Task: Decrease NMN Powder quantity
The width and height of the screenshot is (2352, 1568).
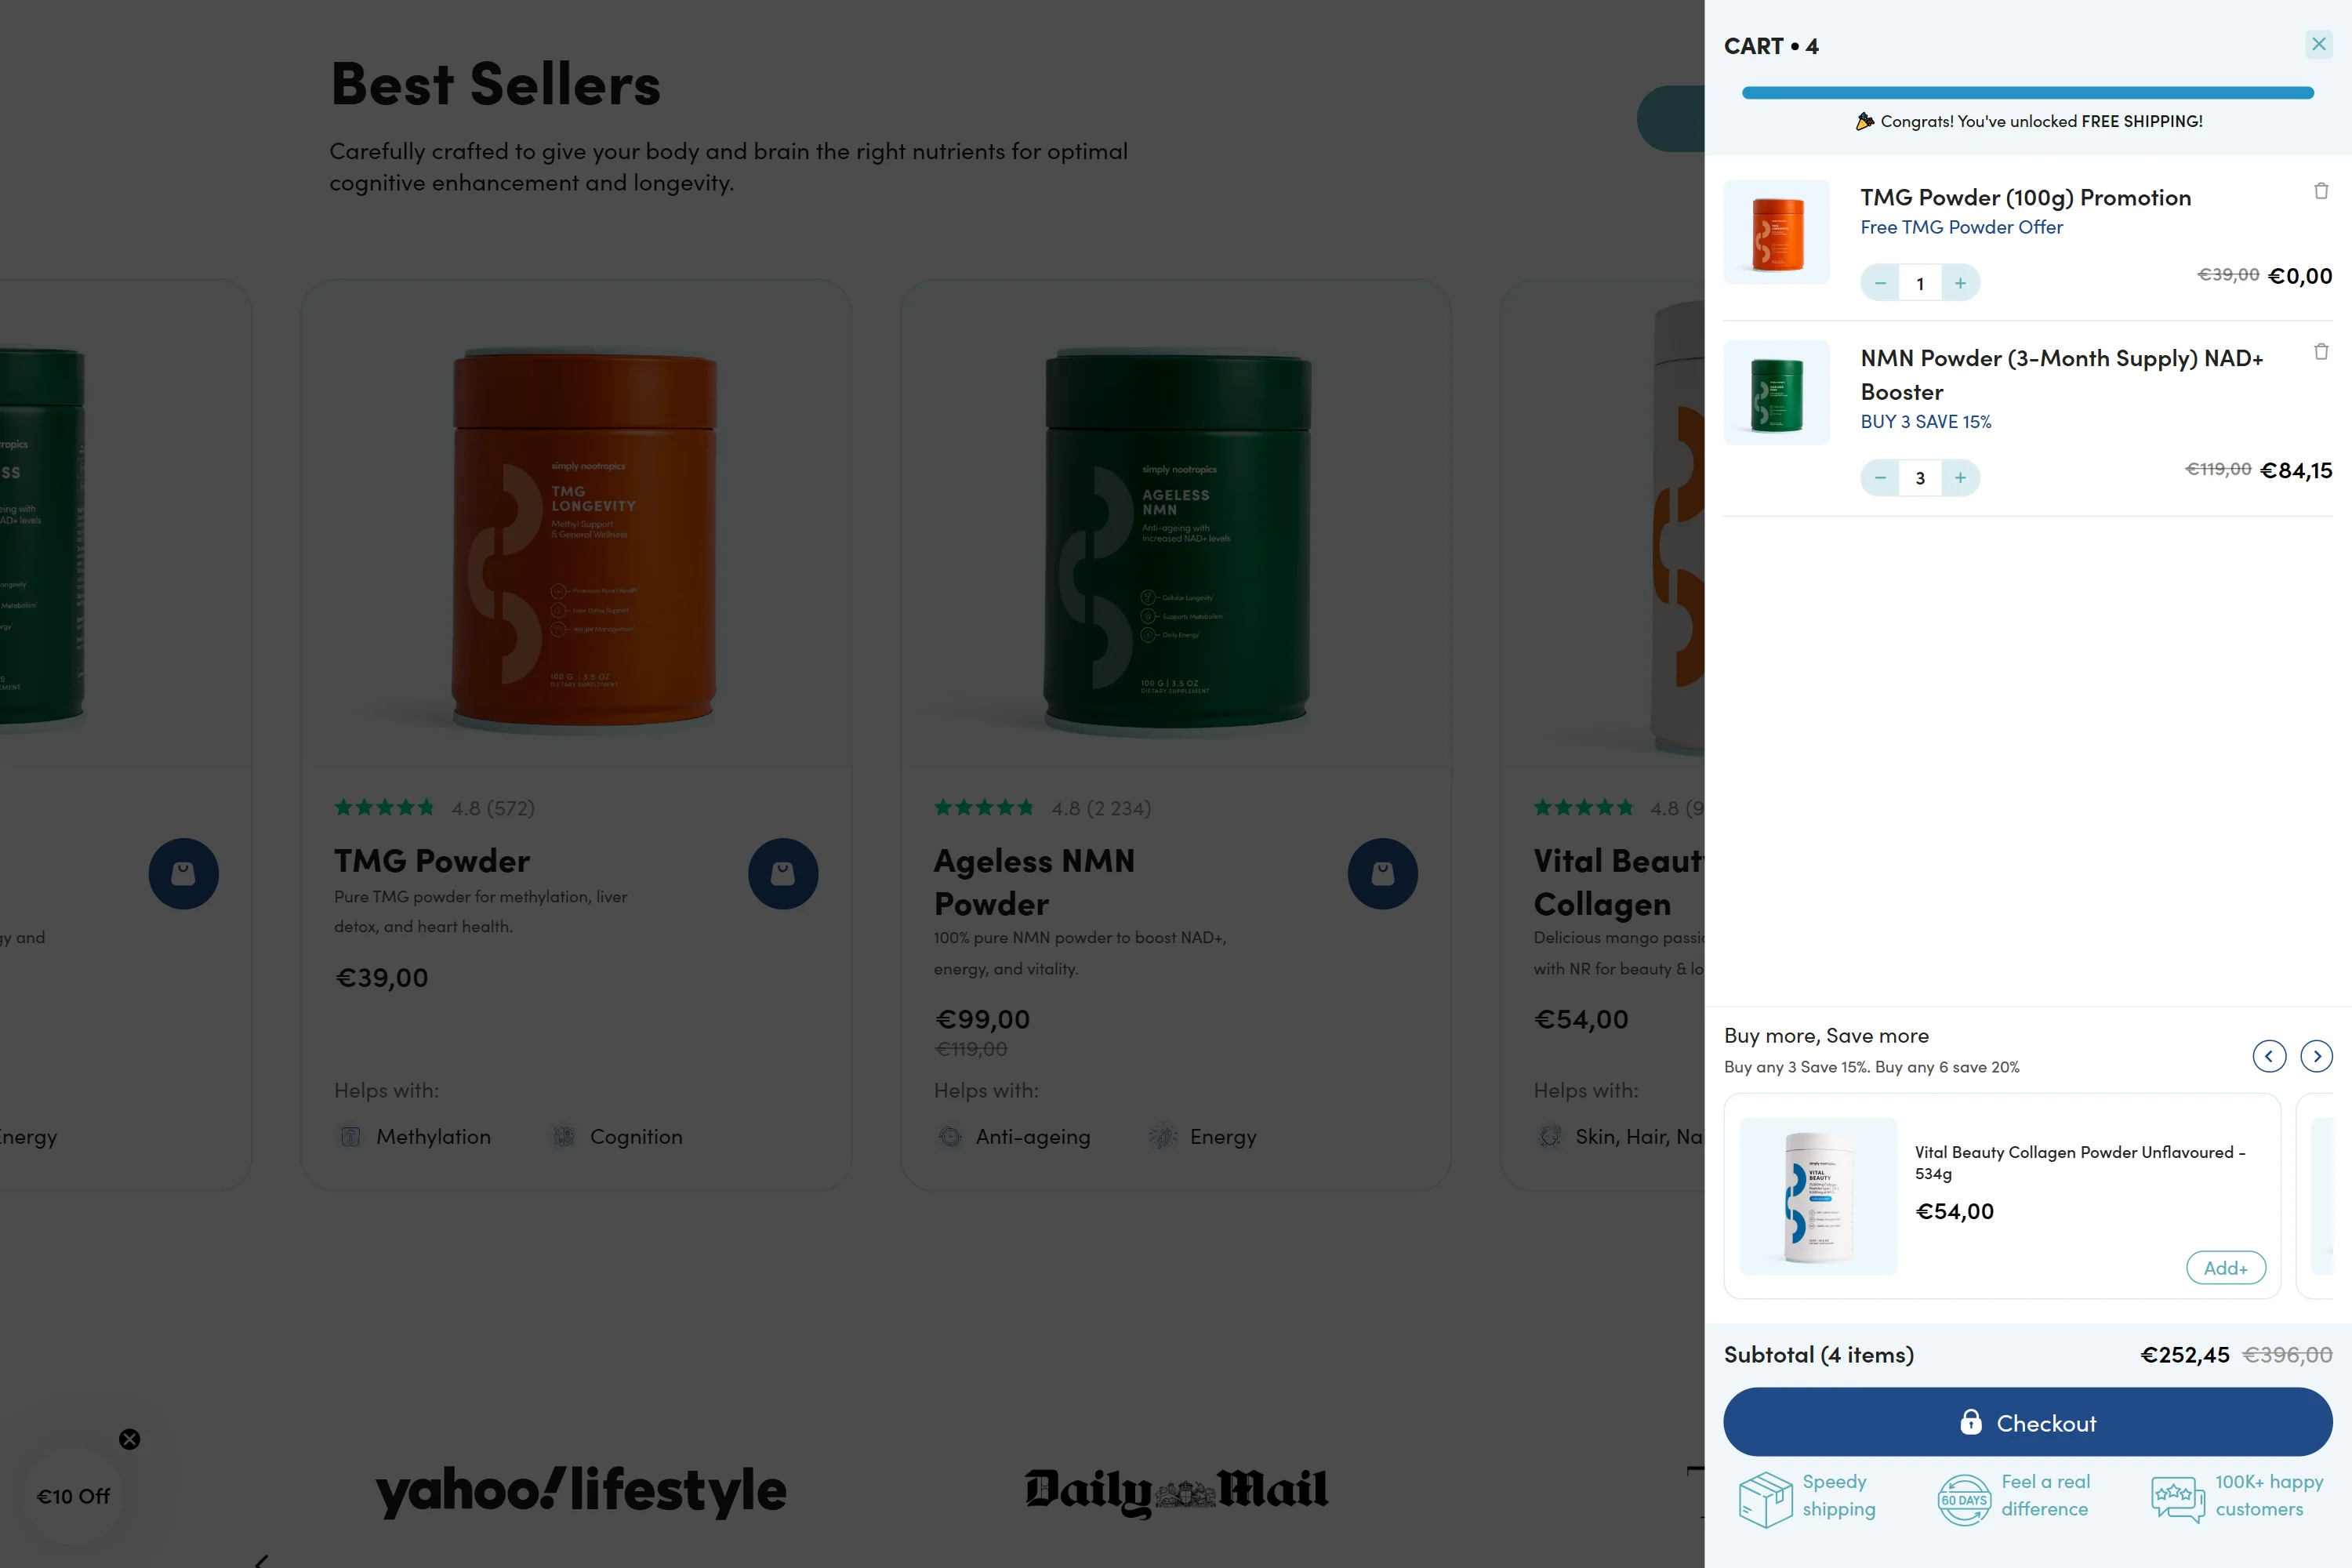Action: click(x=1880, y=478)
